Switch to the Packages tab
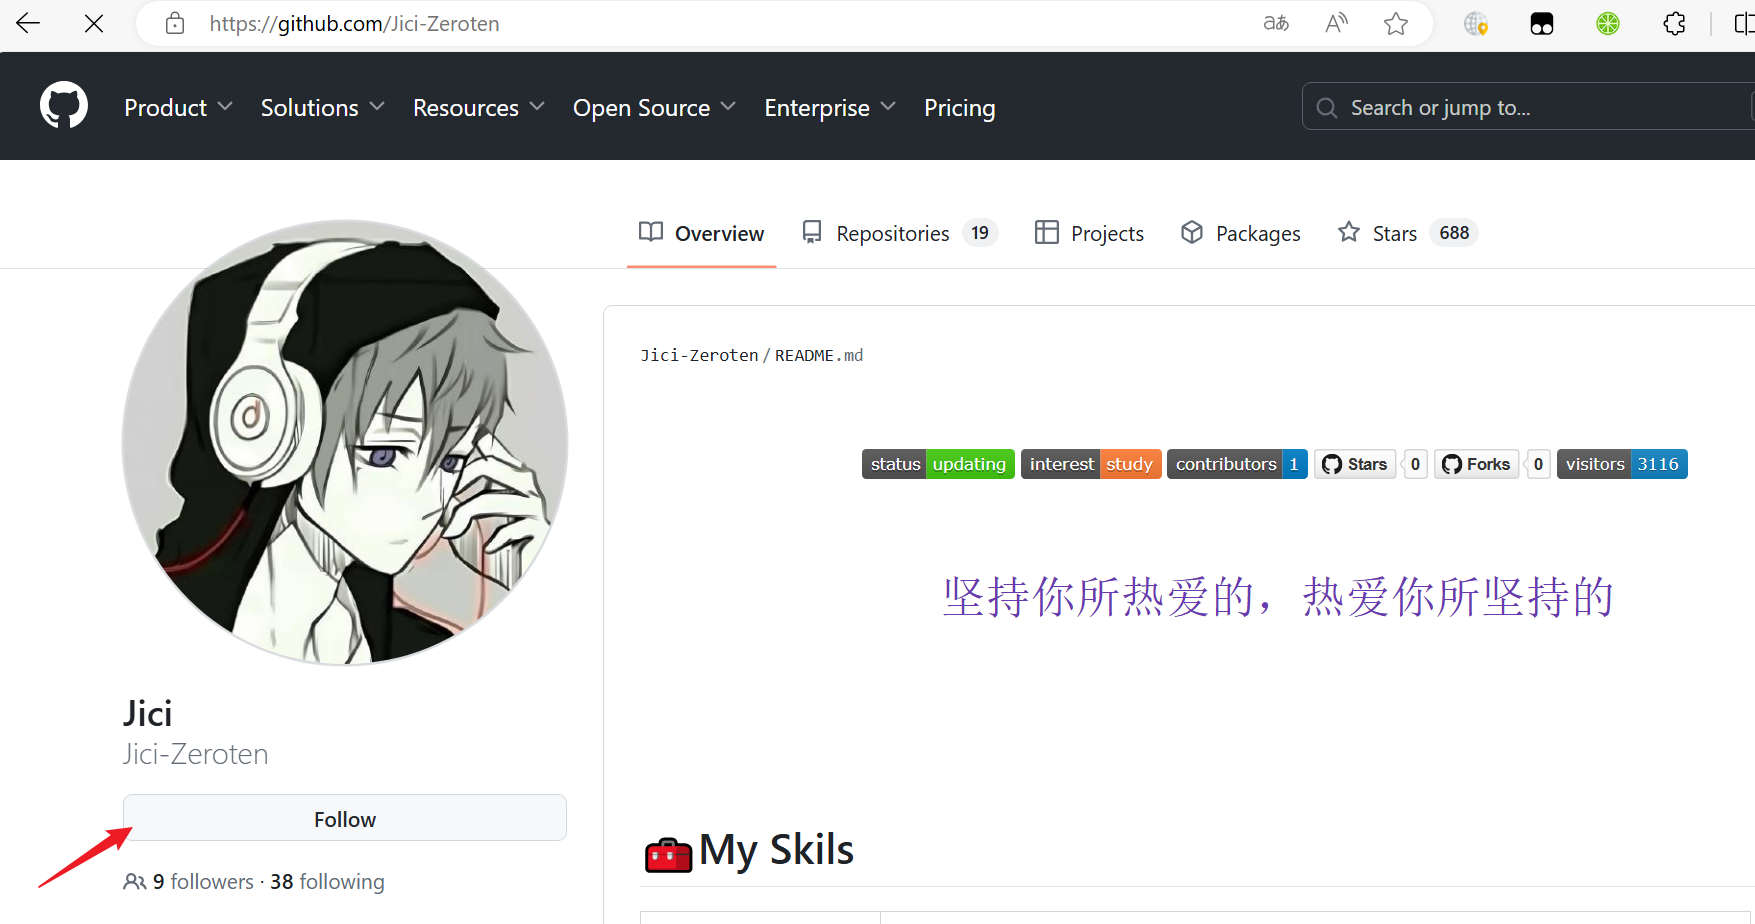 coord(1241,233)
